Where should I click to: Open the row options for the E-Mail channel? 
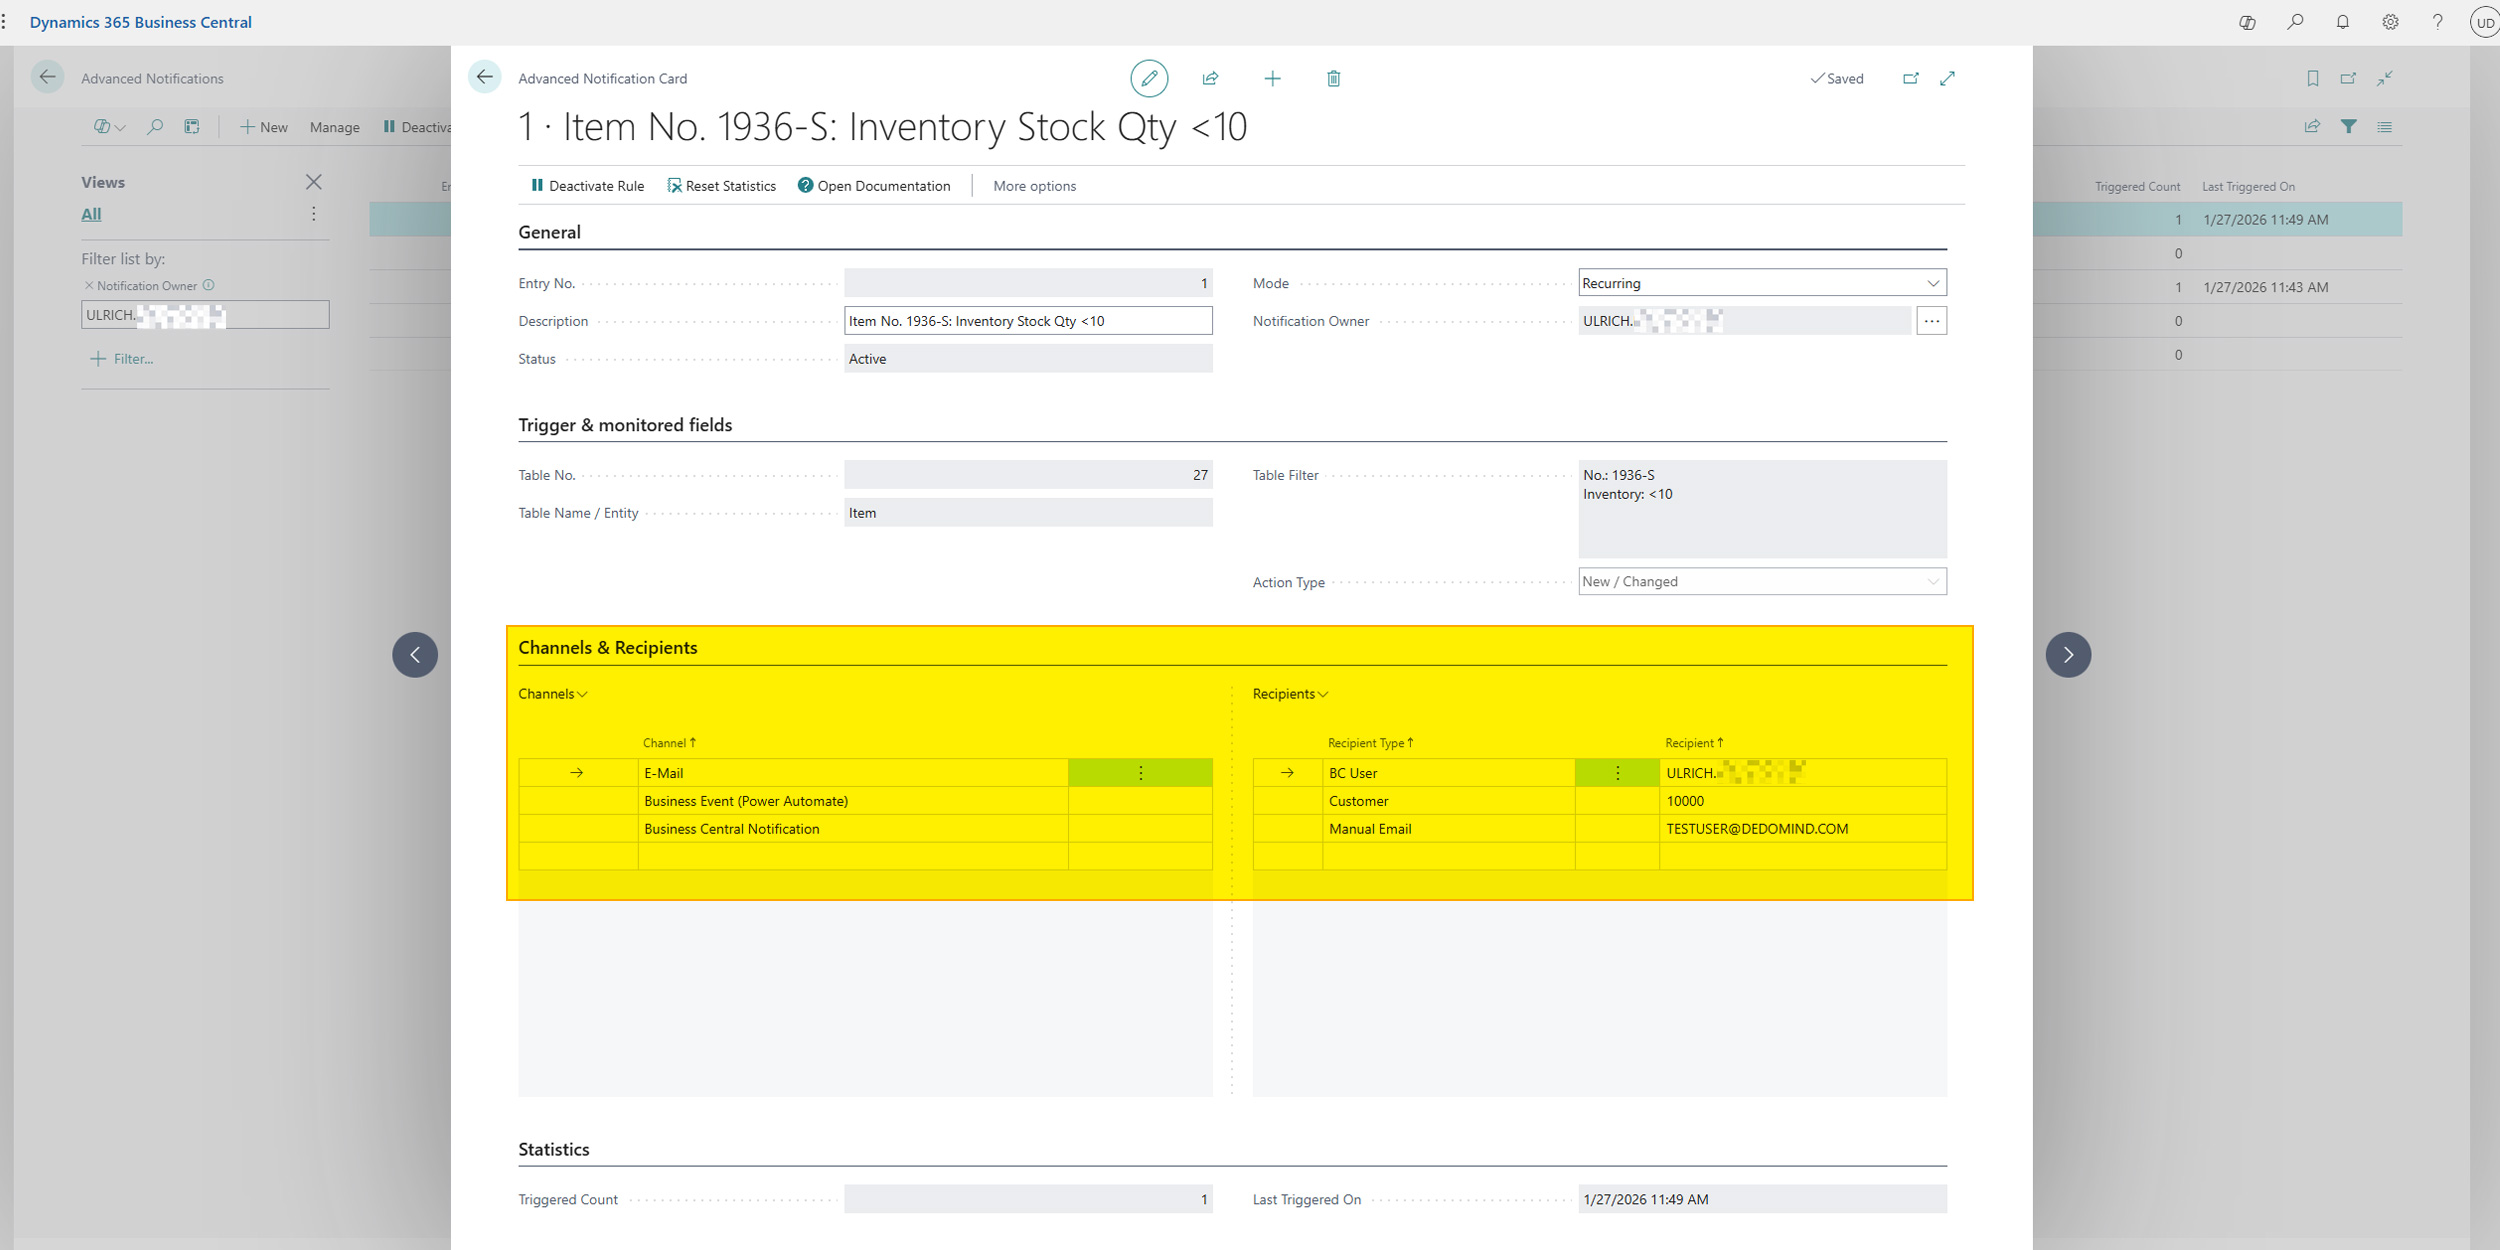point(1140,773)
